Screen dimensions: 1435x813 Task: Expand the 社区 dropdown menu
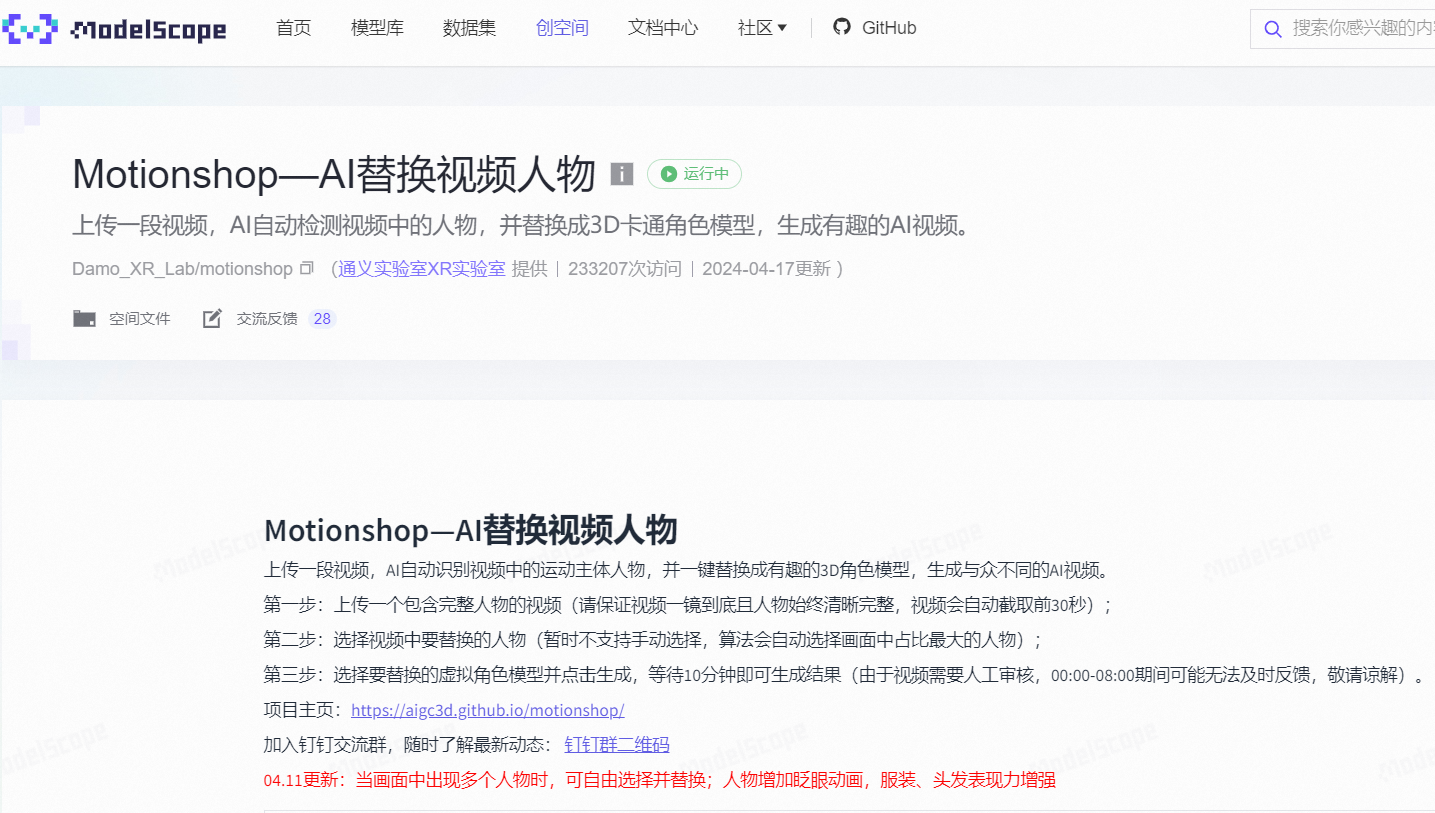[x=762, y=28]
